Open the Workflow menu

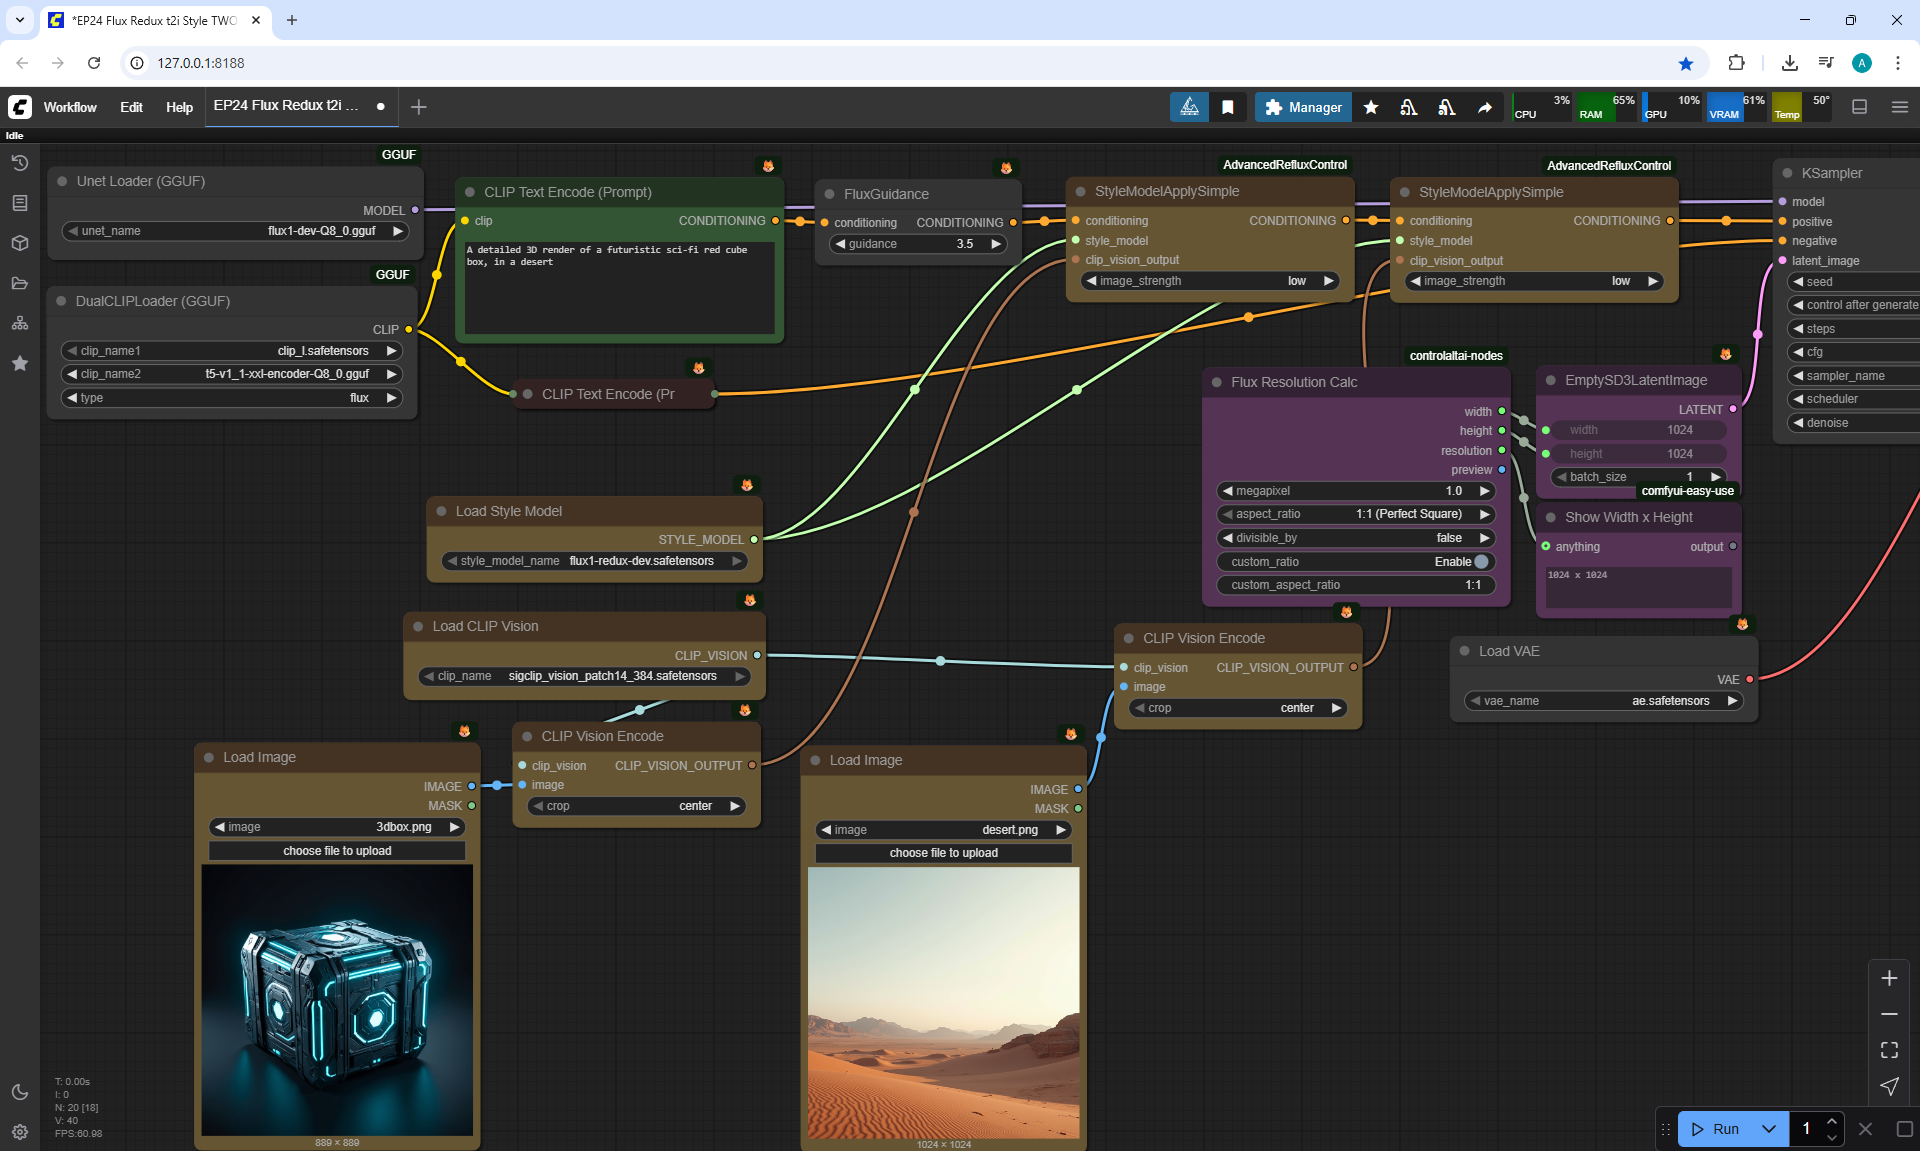click(x=70, y=107)
